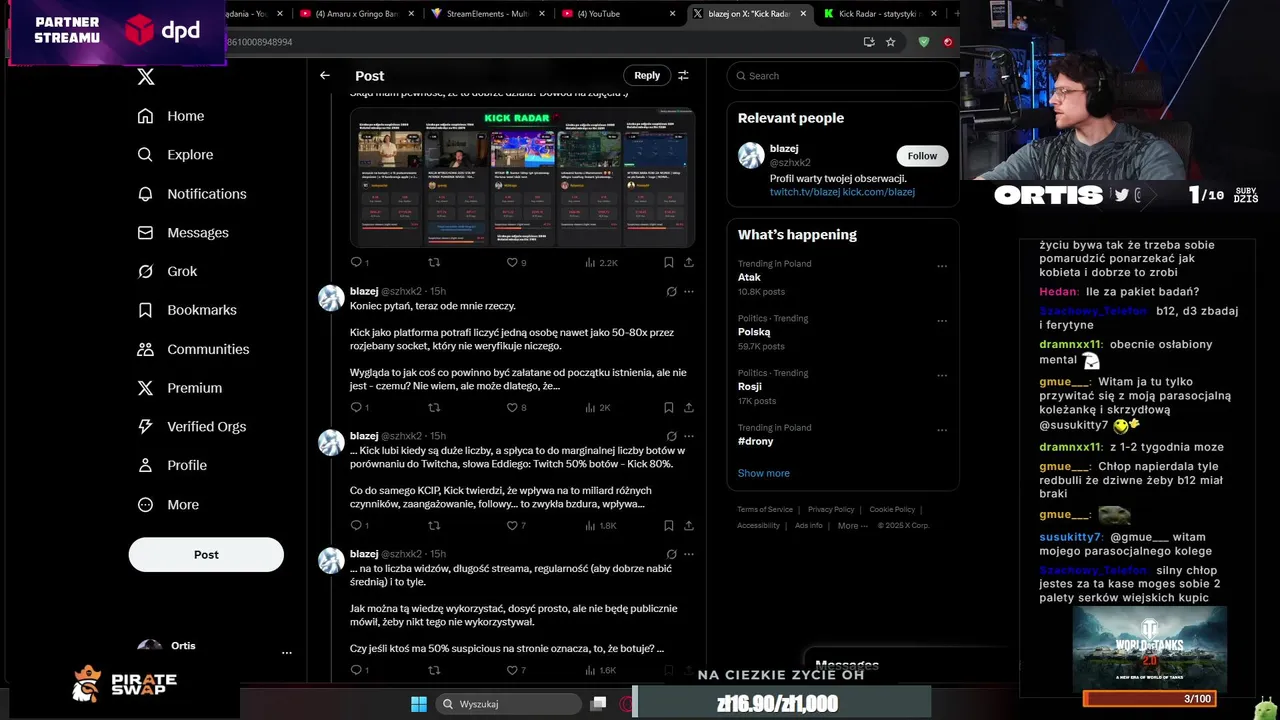Screen dimensions: 1280x720
Task: Bookmark the Kick Radar image post
Action: point(668,263)
